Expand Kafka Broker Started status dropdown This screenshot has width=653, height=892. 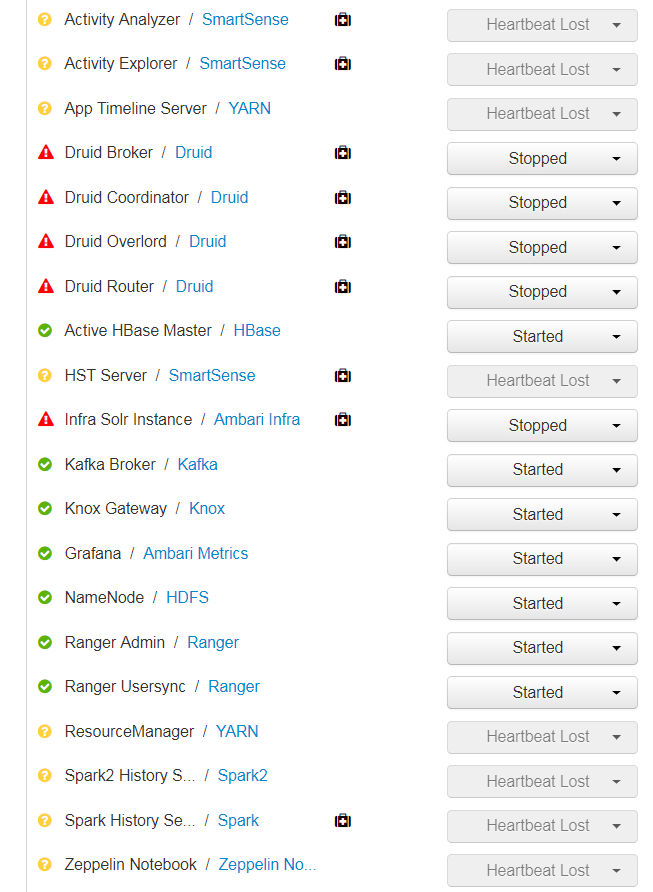click(x=541, y=470)
